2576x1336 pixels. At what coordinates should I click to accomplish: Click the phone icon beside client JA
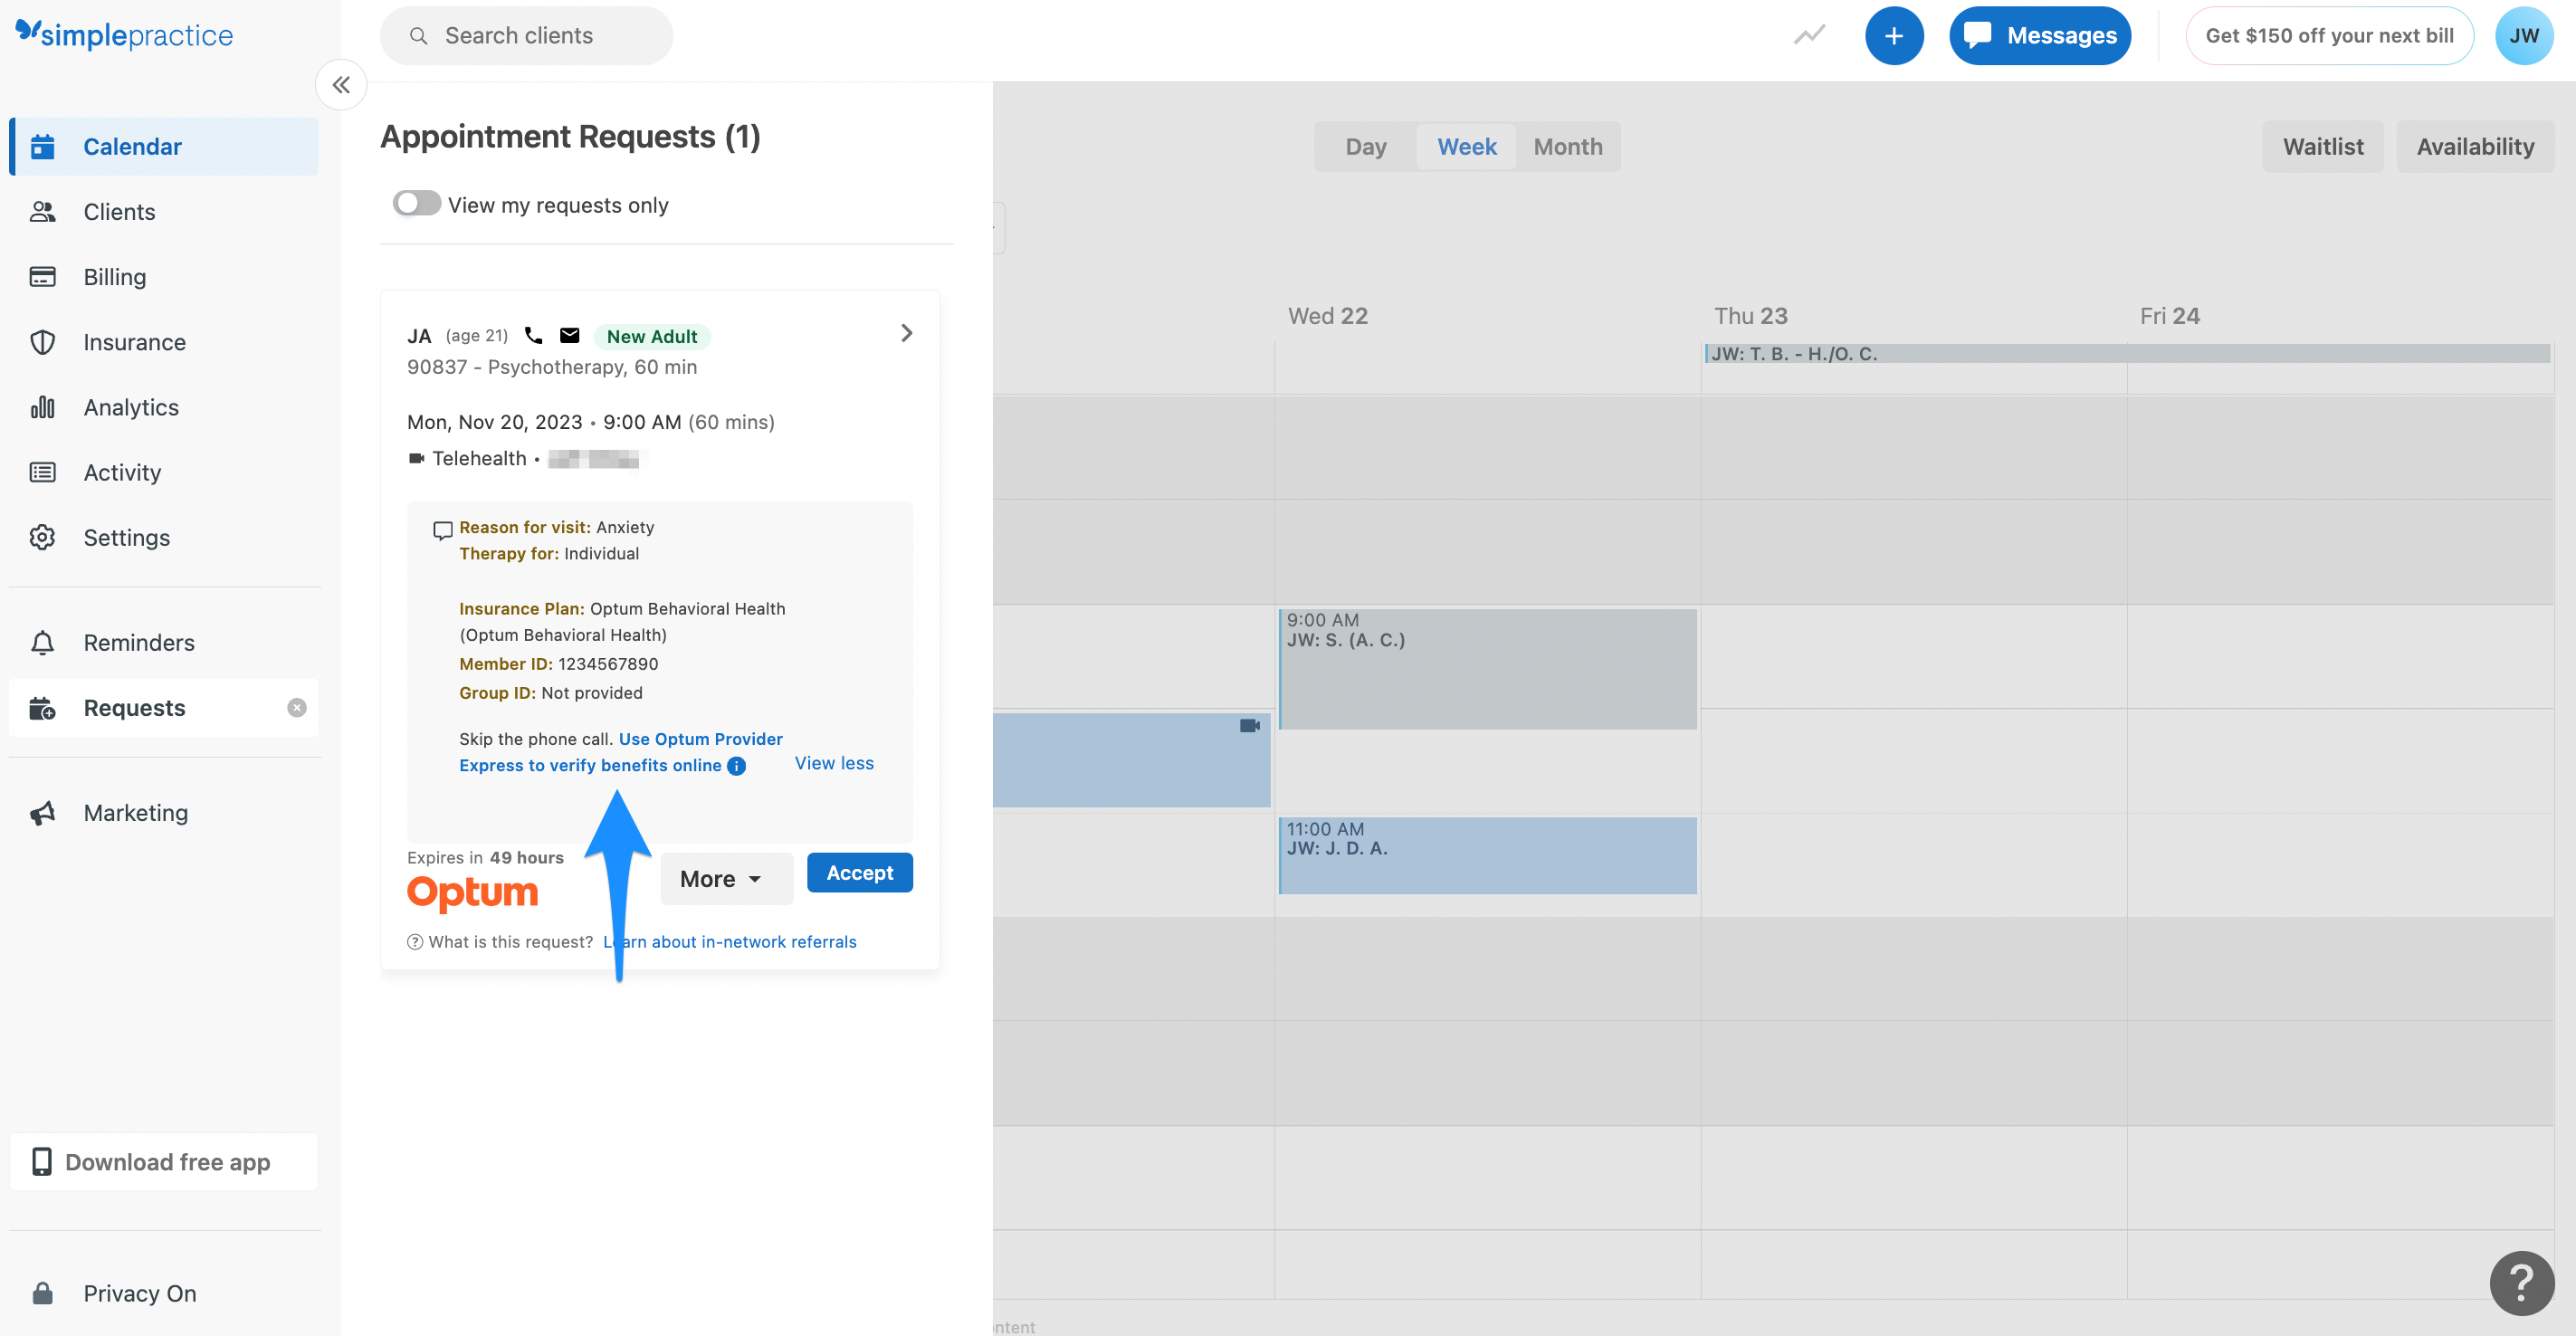533,336
